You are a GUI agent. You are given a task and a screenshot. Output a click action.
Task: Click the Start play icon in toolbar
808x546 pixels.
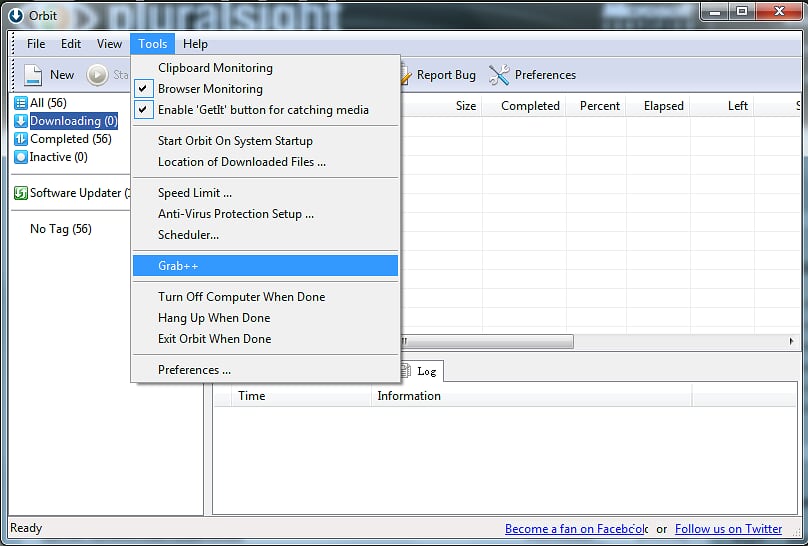(97, 75)
